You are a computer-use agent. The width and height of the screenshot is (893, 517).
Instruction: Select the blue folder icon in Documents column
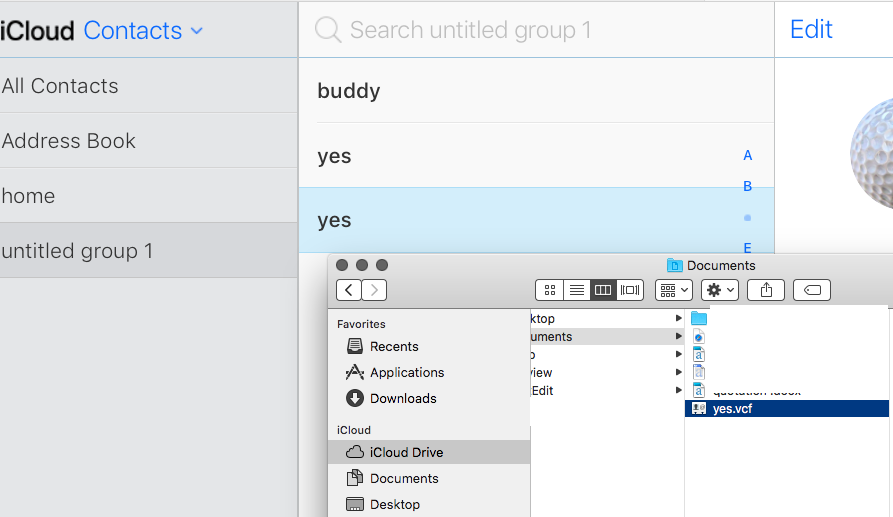tap(699, 318)
